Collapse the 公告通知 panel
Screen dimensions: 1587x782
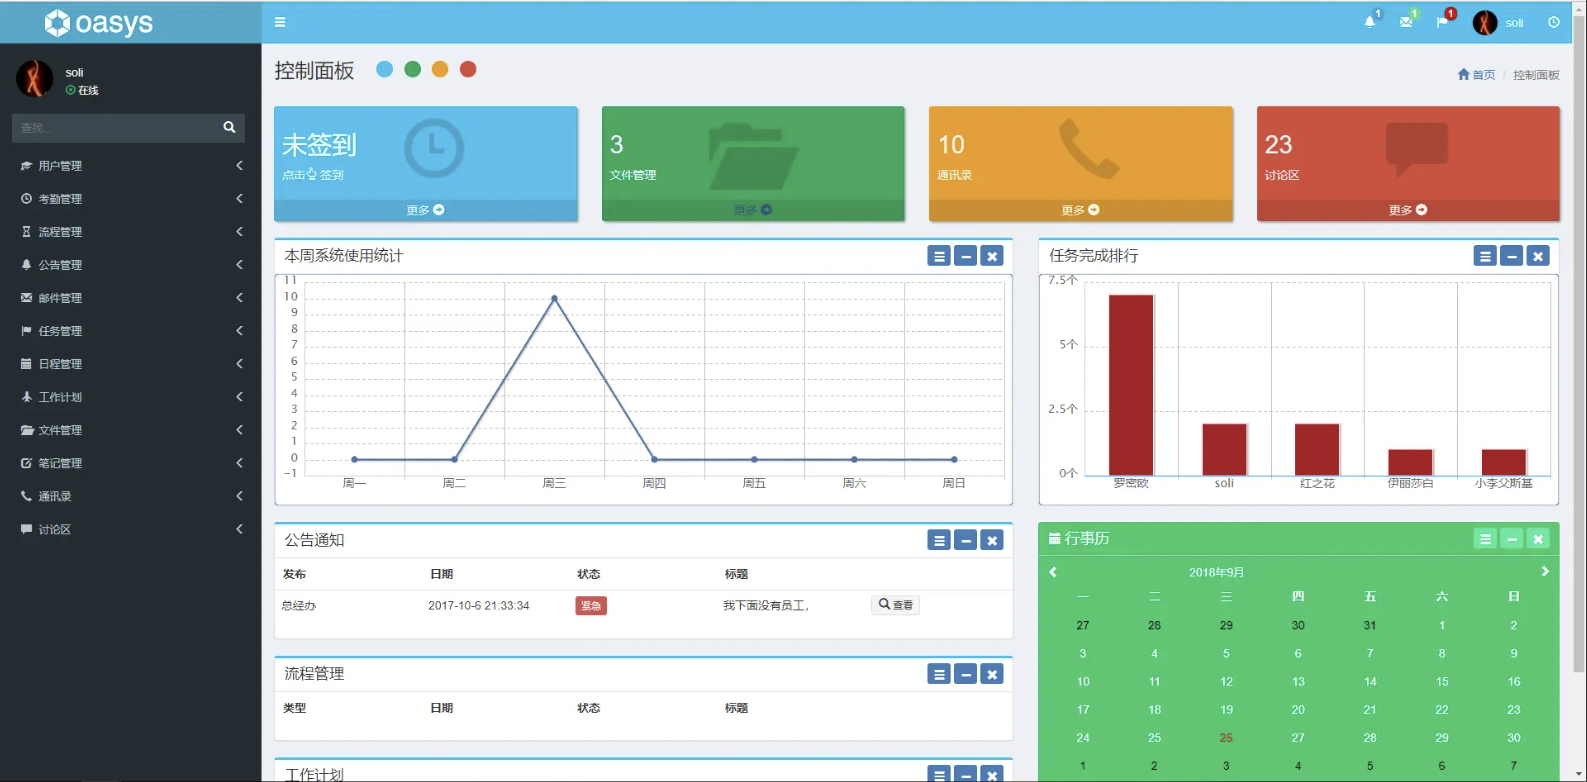click(x=966, y=540)
